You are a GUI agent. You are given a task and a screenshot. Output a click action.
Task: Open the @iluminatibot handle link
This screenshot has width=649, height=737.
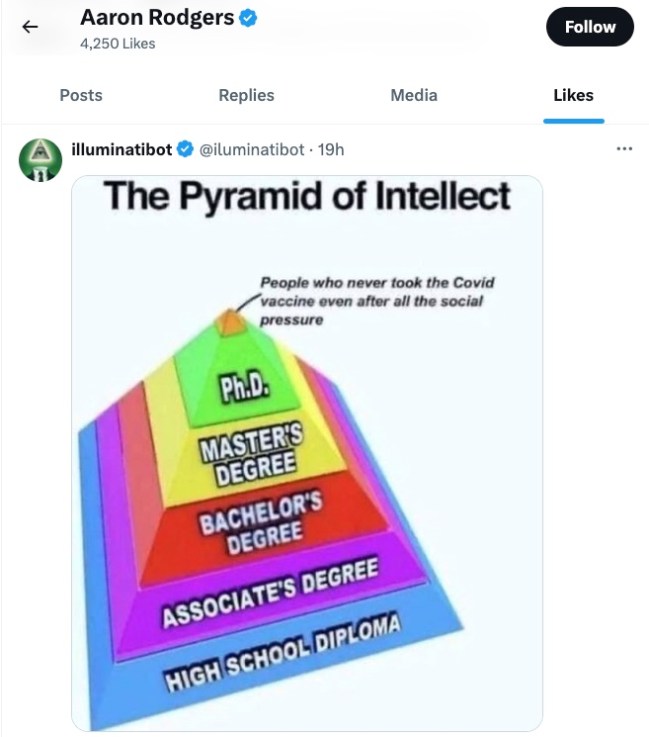point(252,150)
